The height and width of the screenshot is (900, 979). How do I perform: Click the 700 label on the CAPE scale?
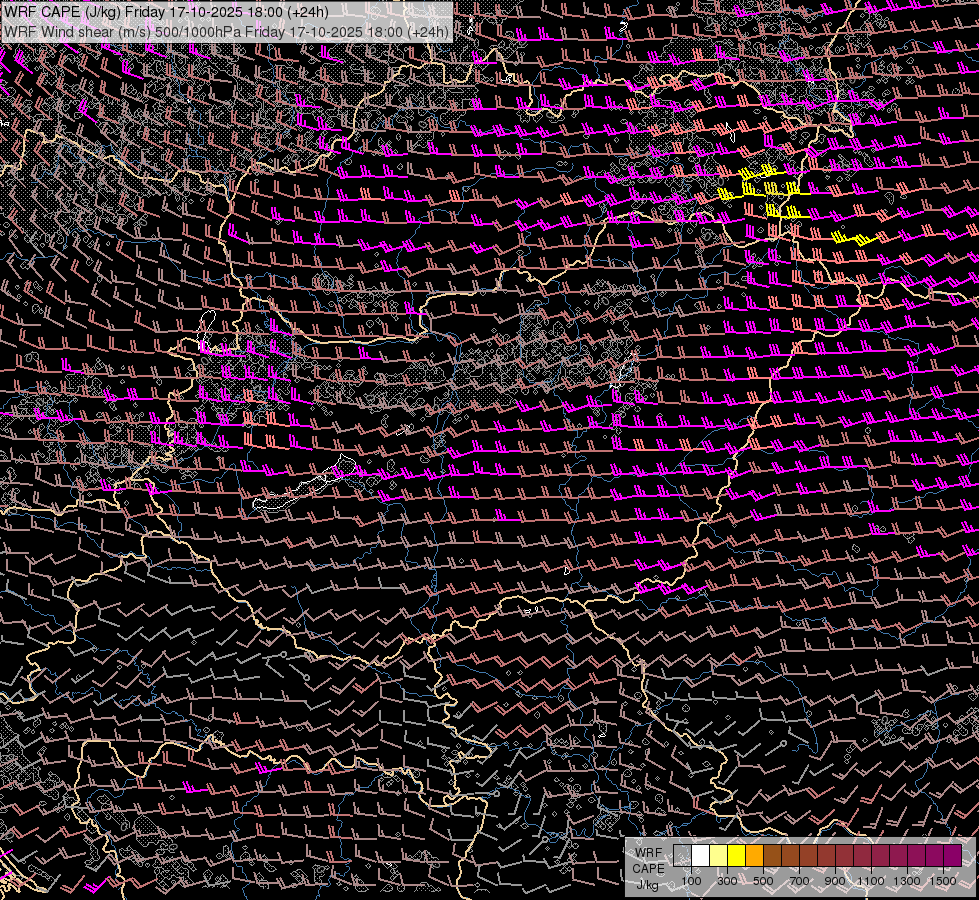click(x=799, y=881)
